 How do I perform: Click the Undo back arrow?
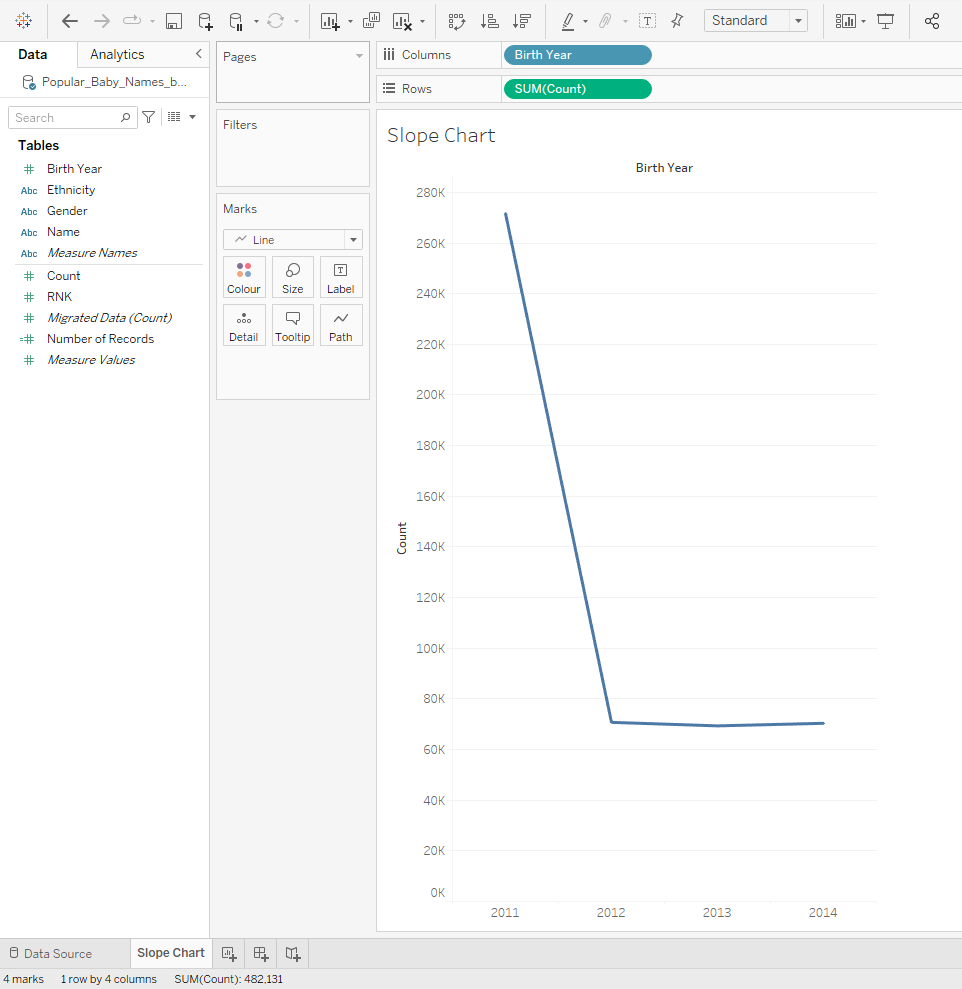click(x=70, y=21)
